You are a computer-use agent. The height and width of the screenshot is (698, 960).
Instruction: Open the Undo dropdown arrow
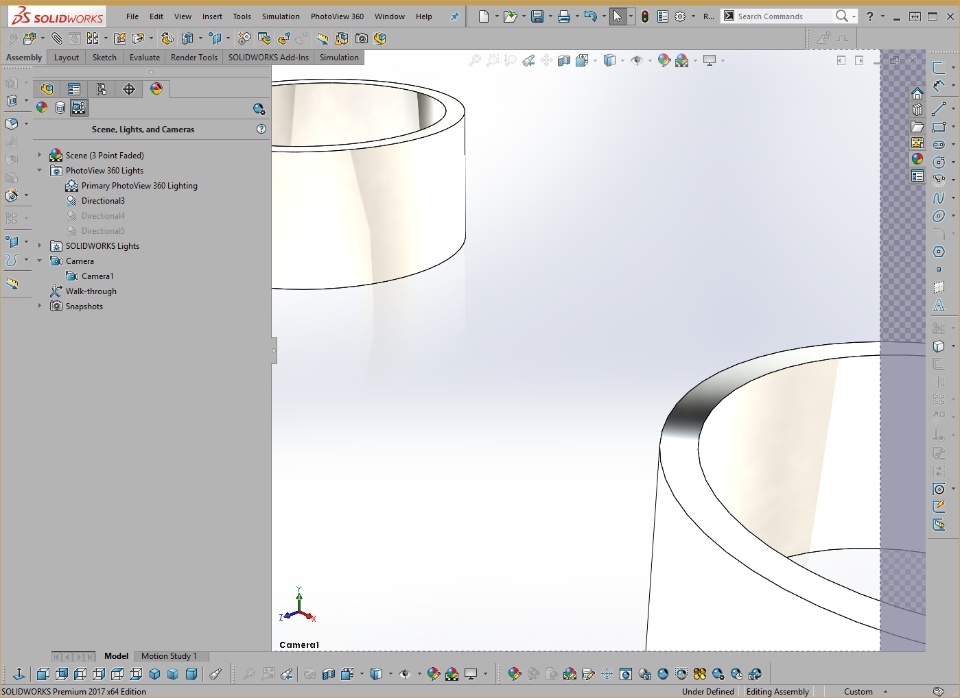(603, 17)
